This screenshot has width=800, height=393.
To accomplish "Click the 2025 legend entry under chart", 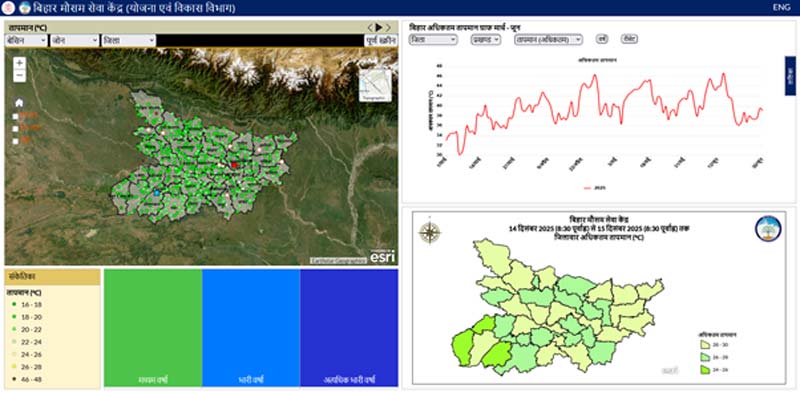I will click(x=594, y=188).
